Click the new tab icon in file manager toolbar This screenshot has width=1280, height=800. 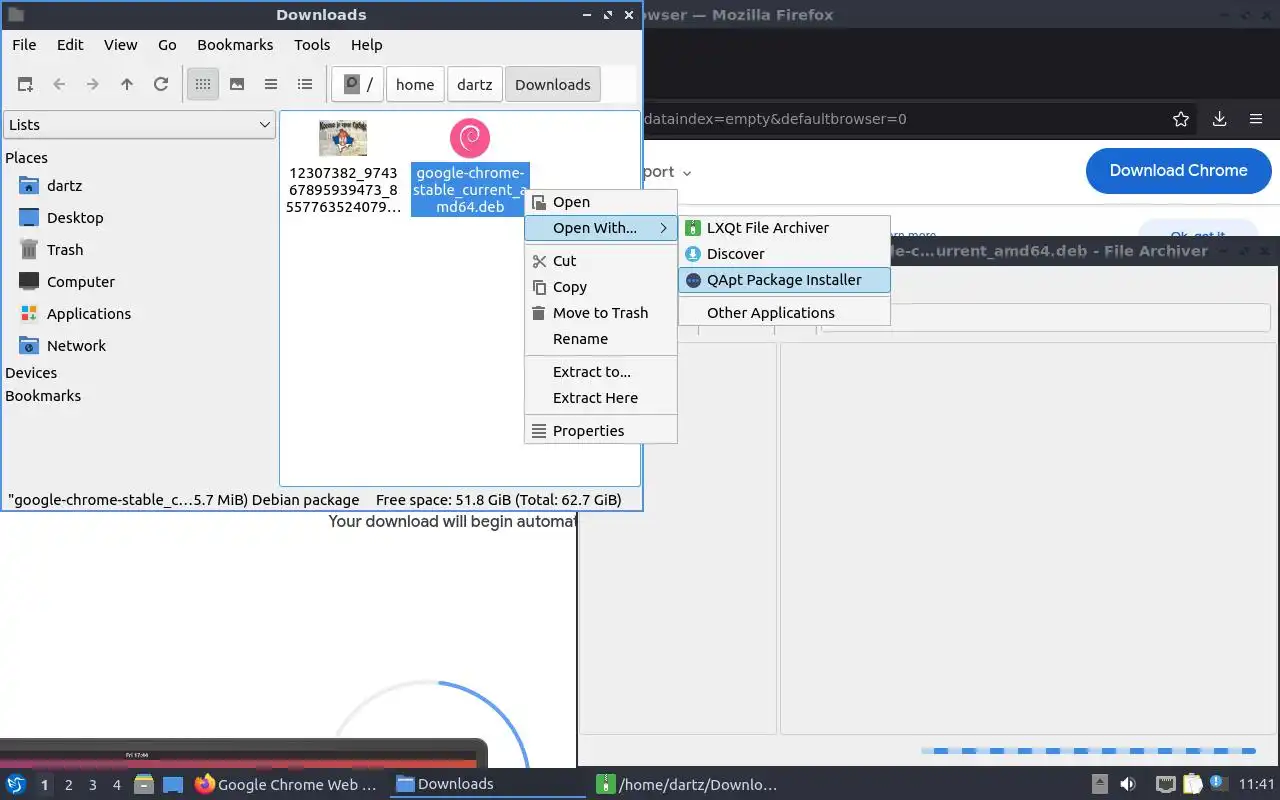coord(25,85)
